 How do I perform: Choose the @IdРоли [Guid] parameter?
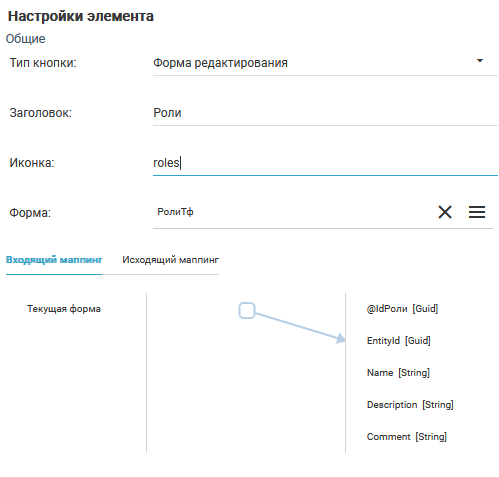coord(402,309)
